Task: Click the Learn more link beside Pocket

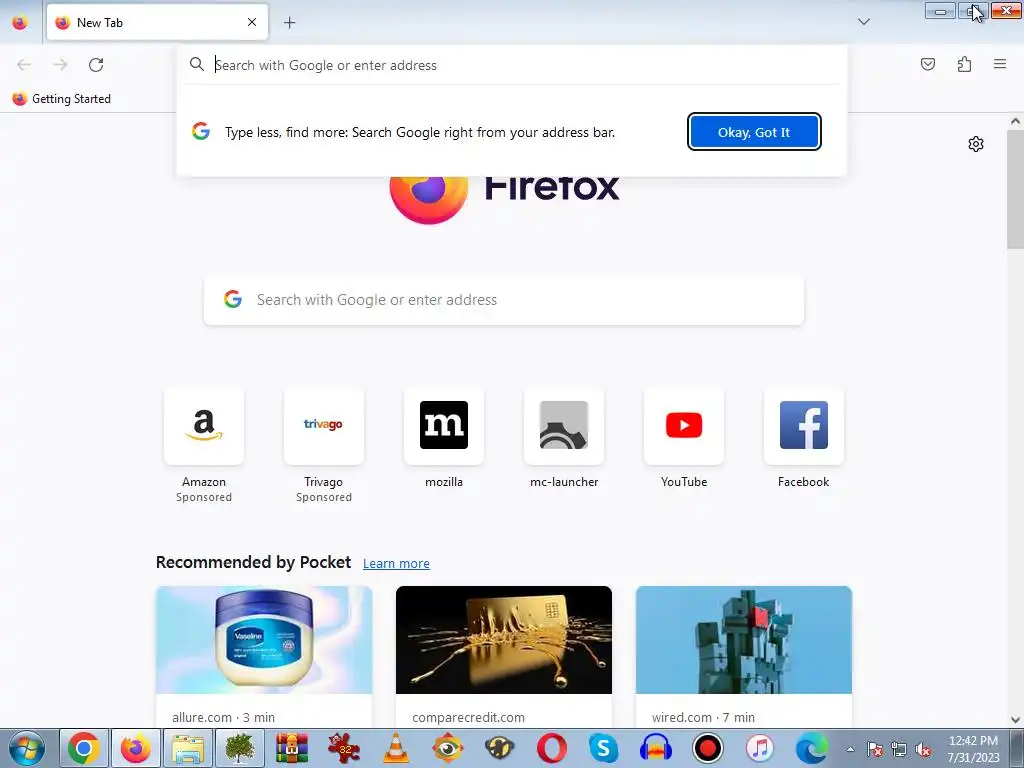Action: [396, 564]
